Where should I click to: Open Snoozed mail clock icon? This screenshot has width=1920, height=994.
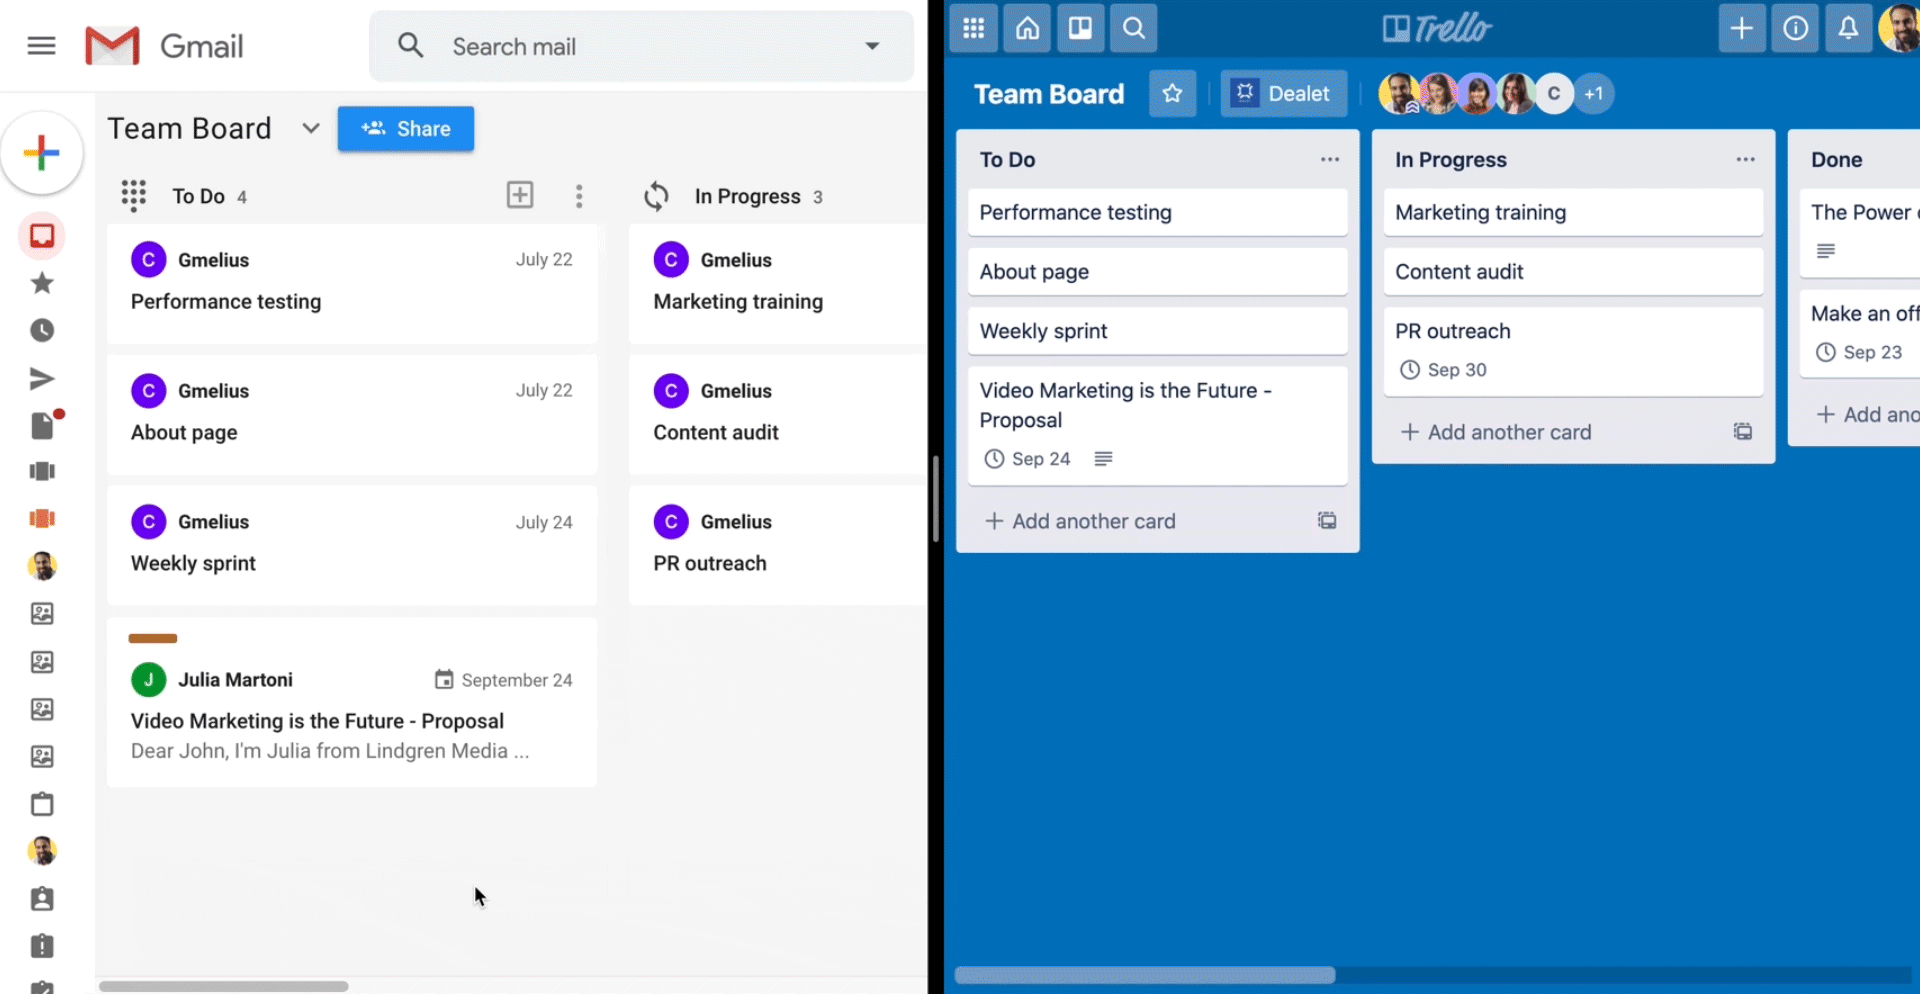click(42, 330)
